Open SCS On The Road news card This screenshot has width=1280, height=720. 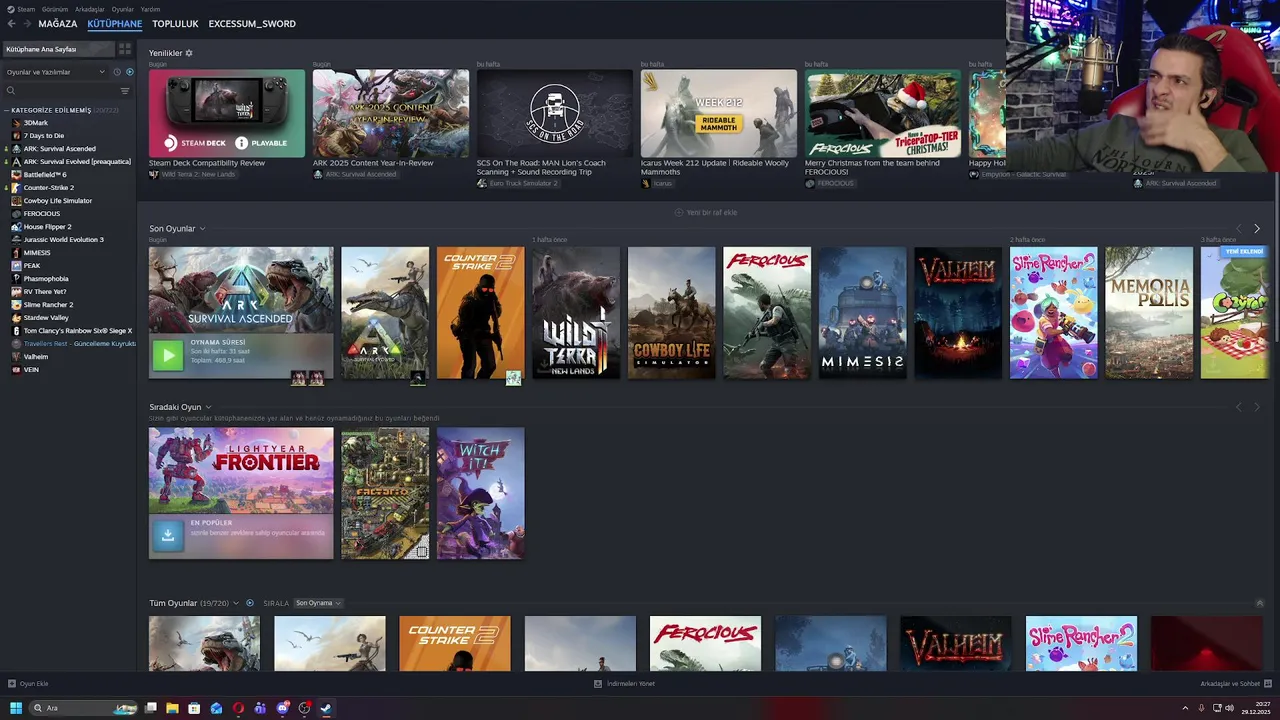point(555,113)
